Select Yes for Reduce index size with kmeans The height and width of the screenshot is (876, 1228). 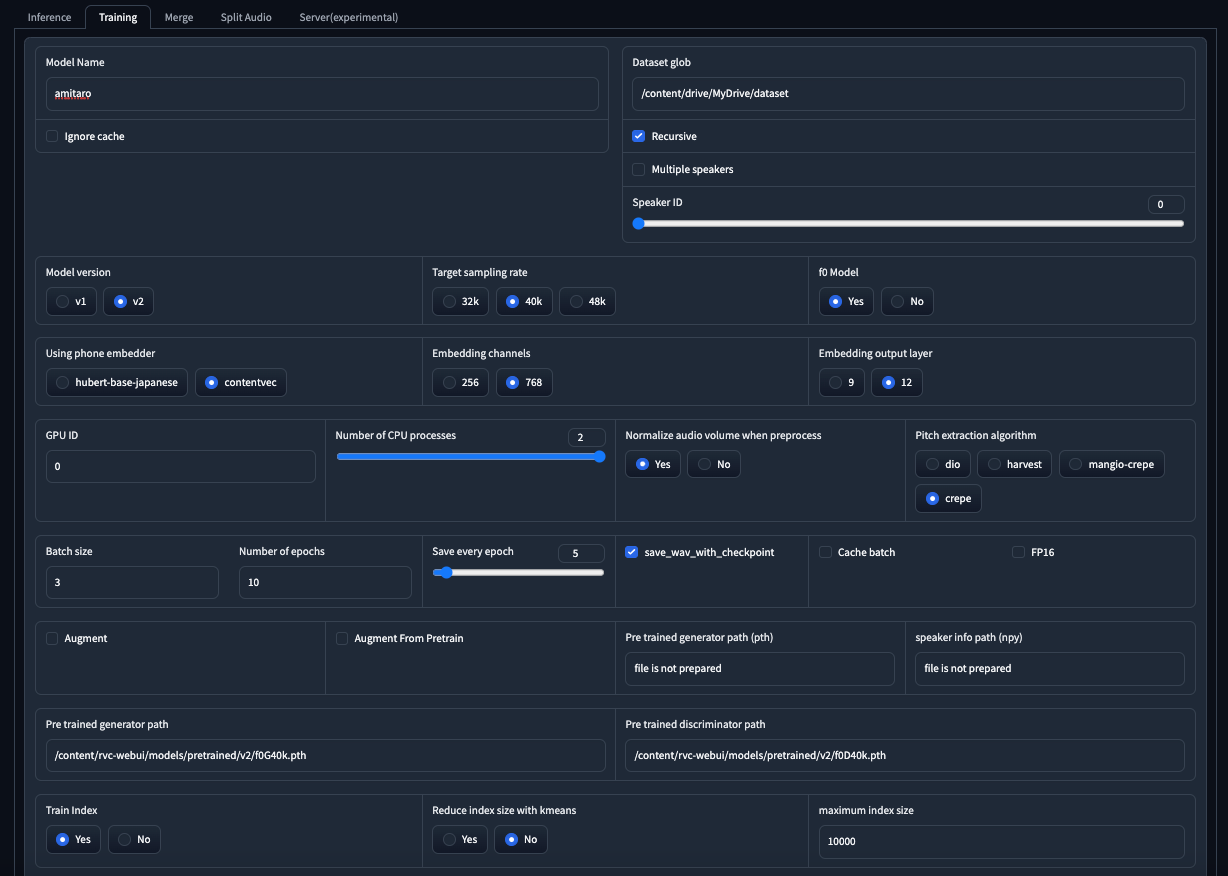click(x=460, y=839)
